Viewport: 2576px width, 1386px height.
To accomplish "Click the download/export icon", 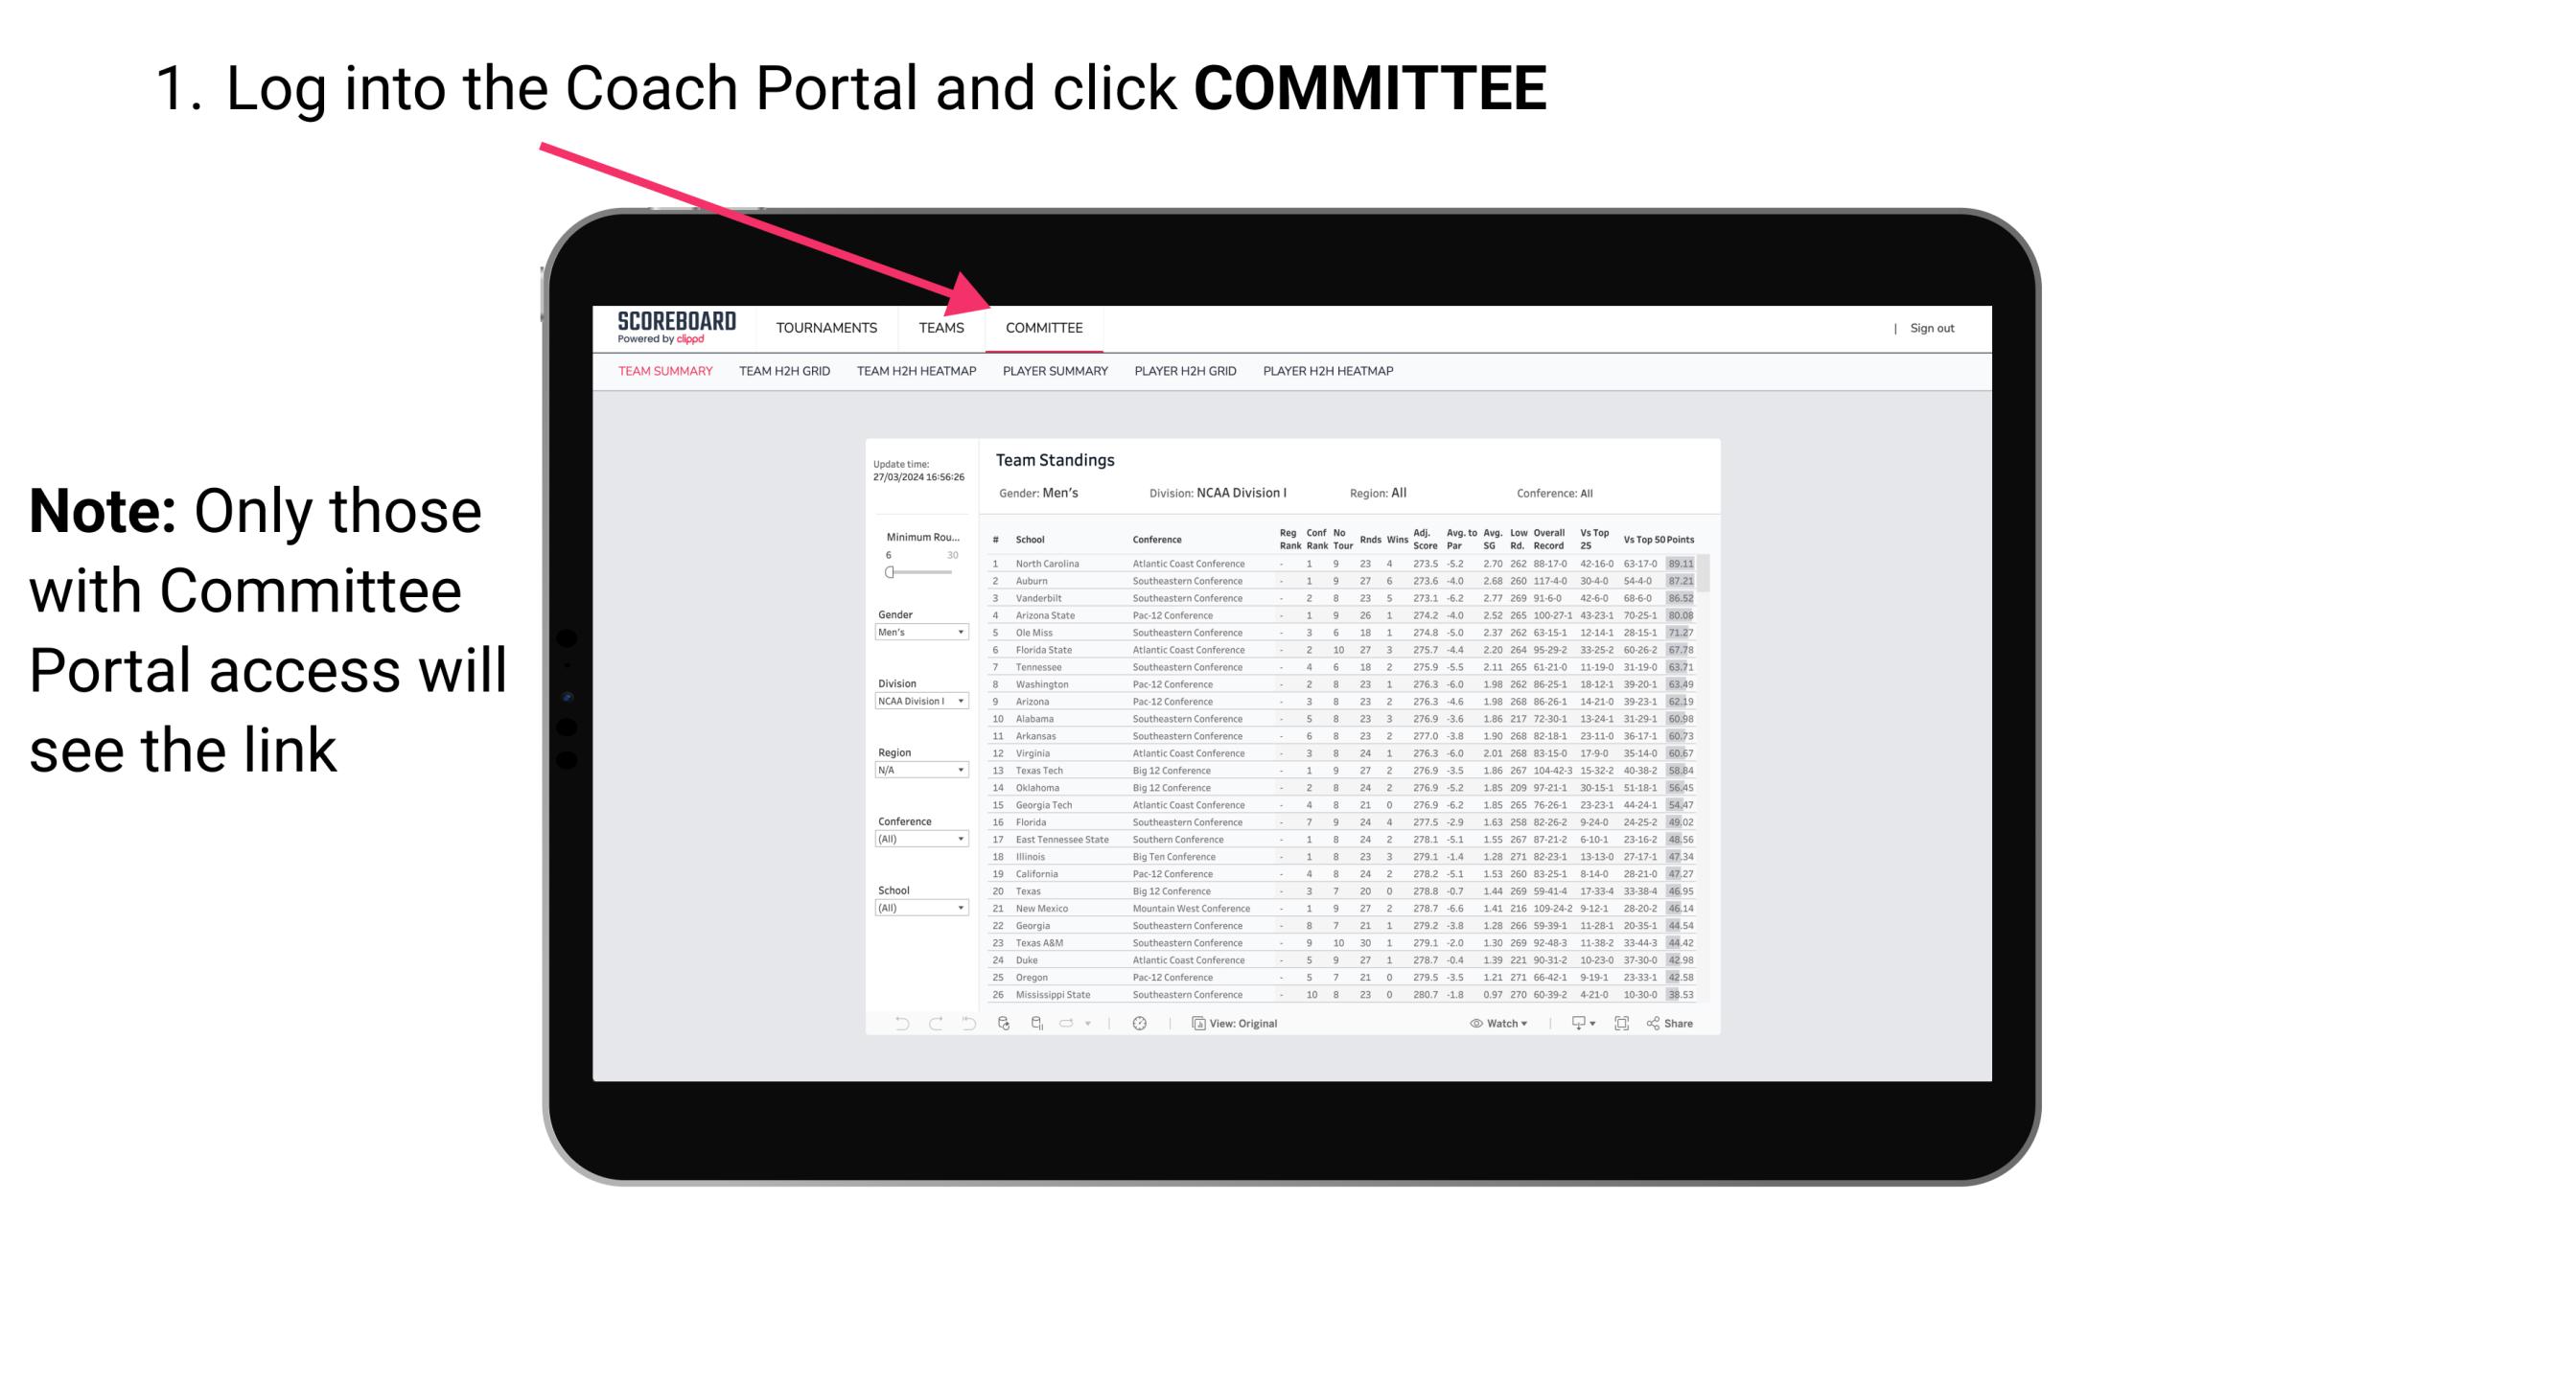I will pos(1574,1024).
